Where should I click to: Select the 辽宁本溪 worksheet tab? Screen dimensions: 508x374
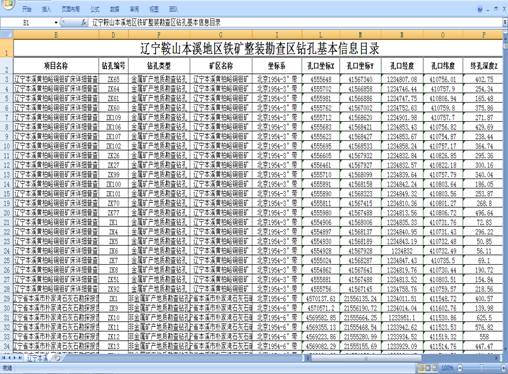[x=37, y=358]
